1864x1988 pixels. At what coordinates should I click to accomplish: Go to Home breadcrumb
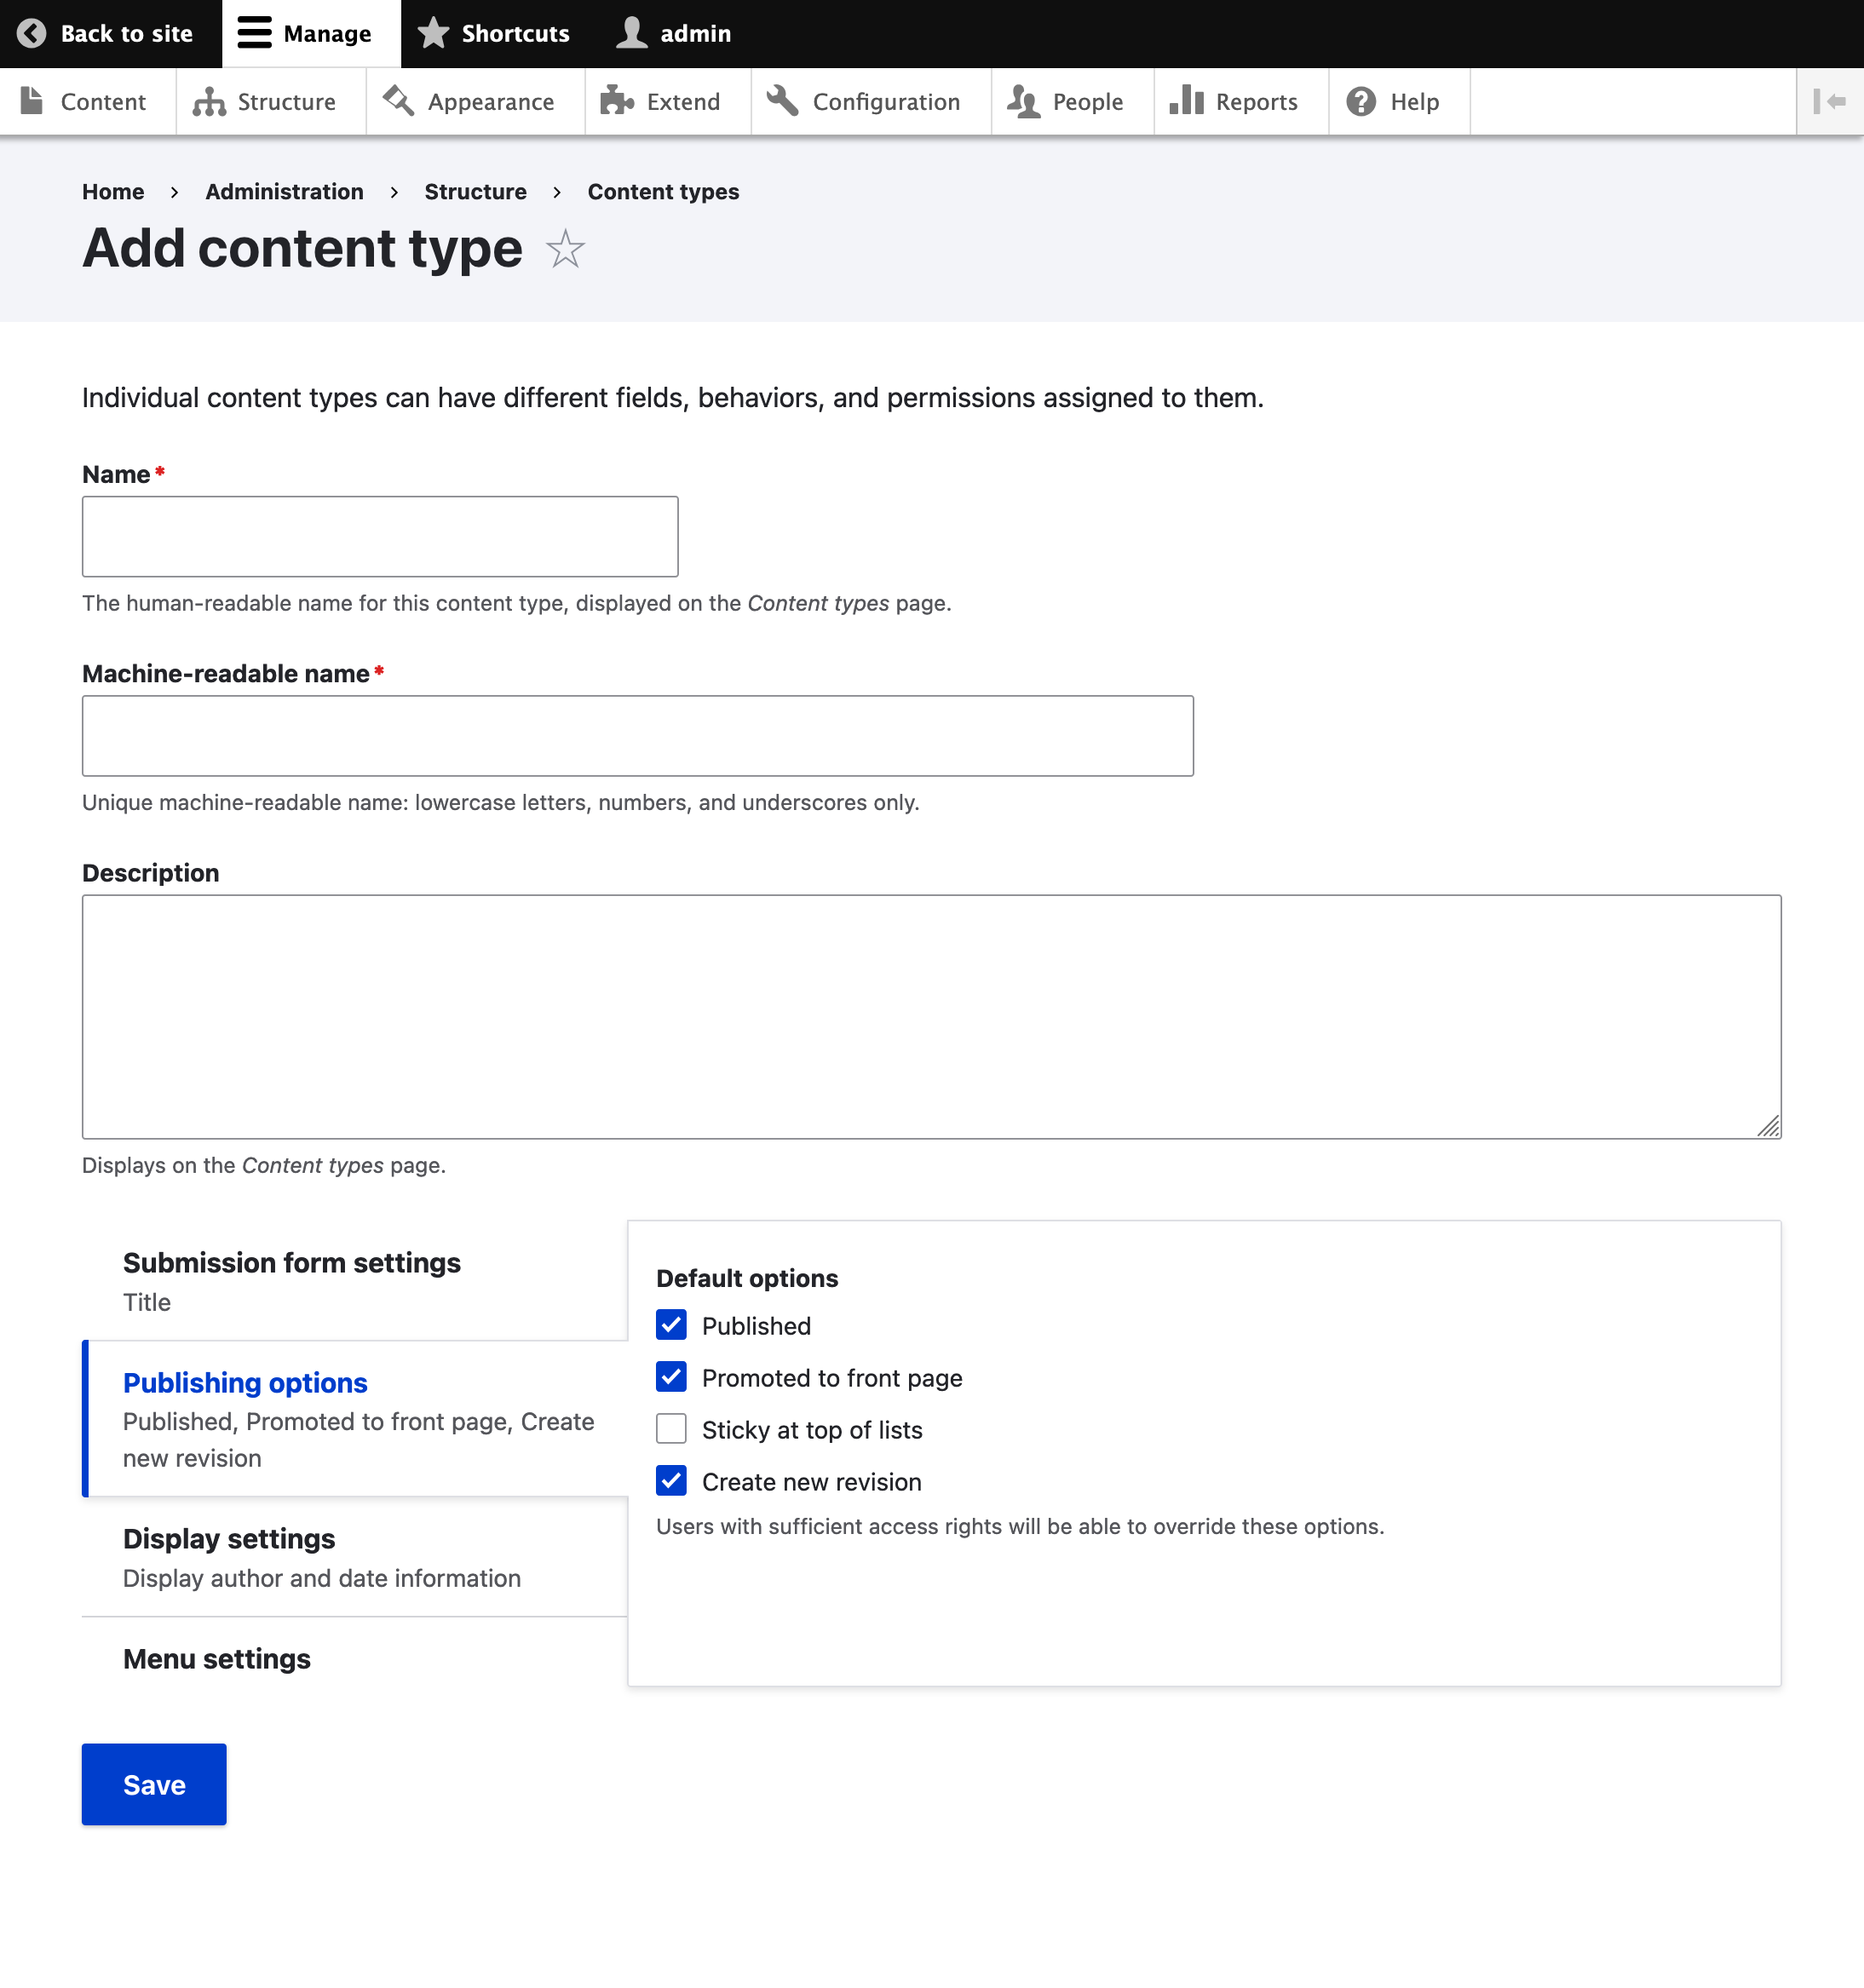click(113, 192)
